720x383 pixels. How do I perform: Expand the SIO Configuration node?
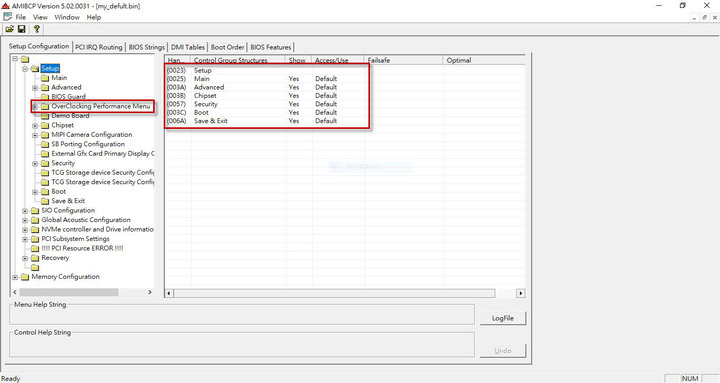point(25,211)
